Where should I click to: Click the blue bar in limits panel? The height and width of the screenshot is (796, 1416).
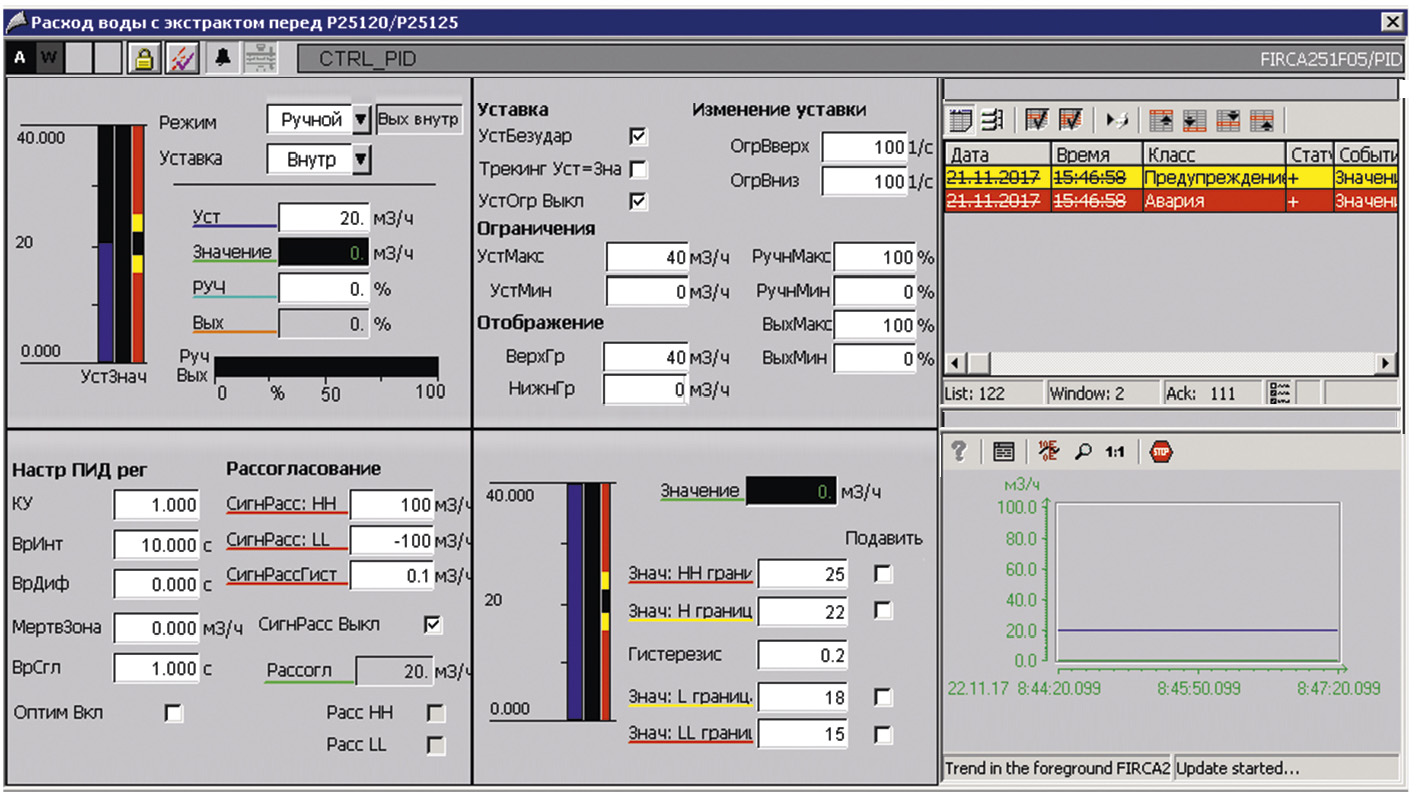[x=574, y=601]
